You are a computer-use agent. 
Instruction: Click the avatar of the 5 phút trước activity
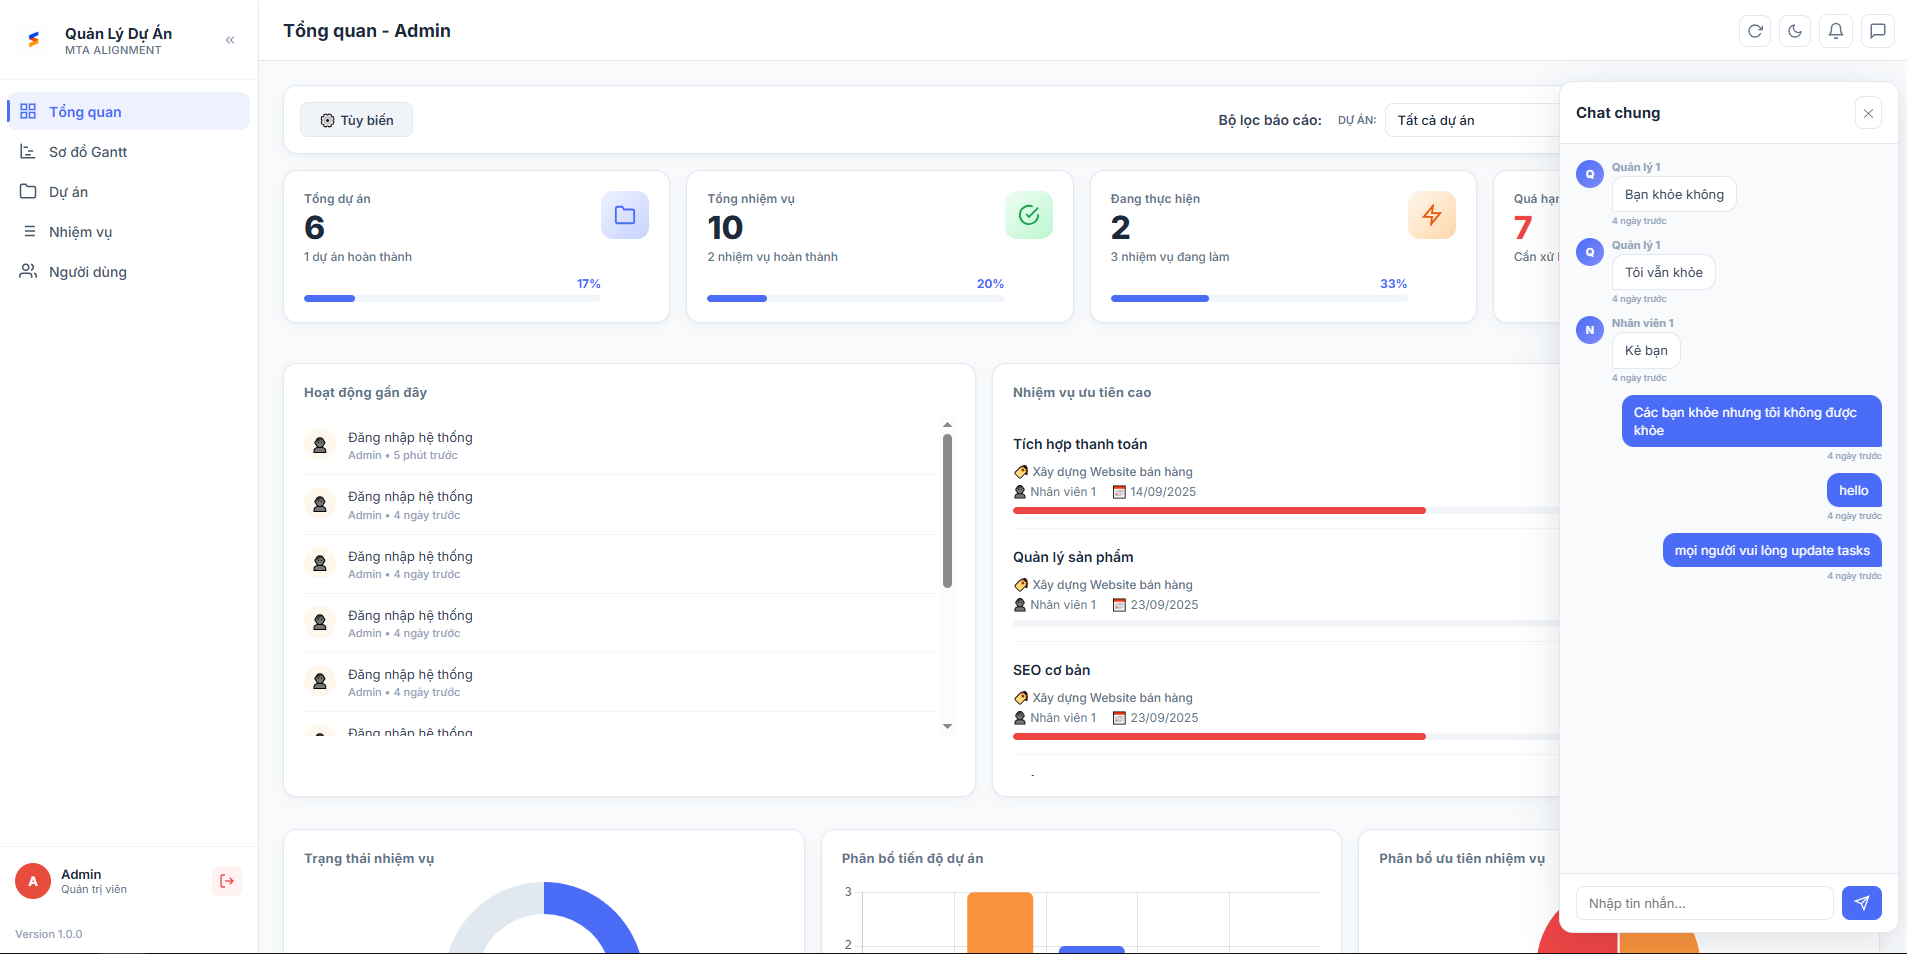click(320, 445)
